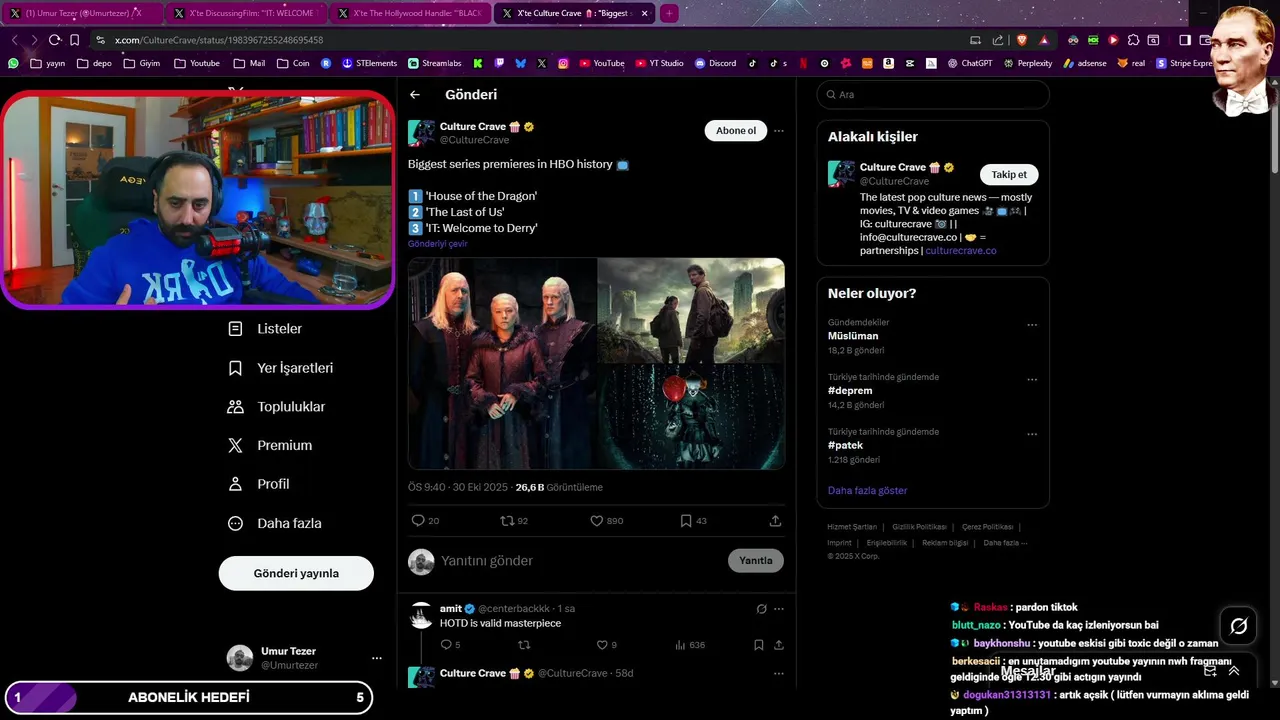The width and height of the screenshot is (1280, 720).
Task: Open the floating Grok button
Action: pos(1239,626)
